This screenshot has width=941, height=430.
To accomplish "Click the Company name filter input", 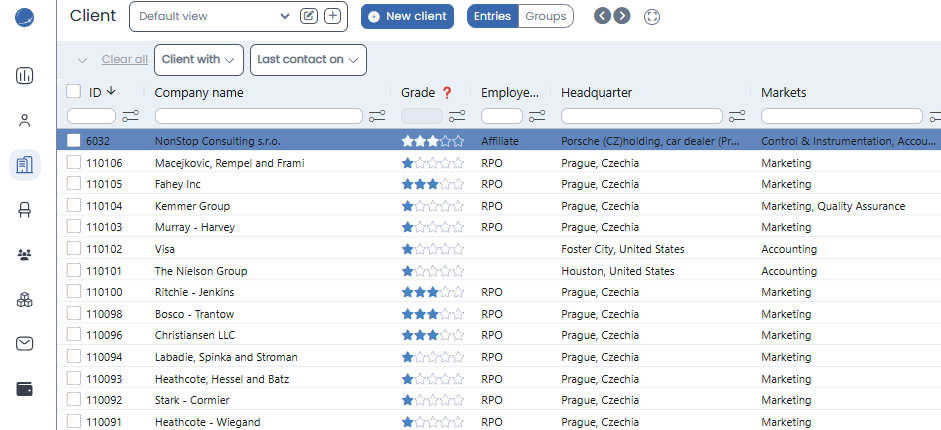I will click(257, 116).
